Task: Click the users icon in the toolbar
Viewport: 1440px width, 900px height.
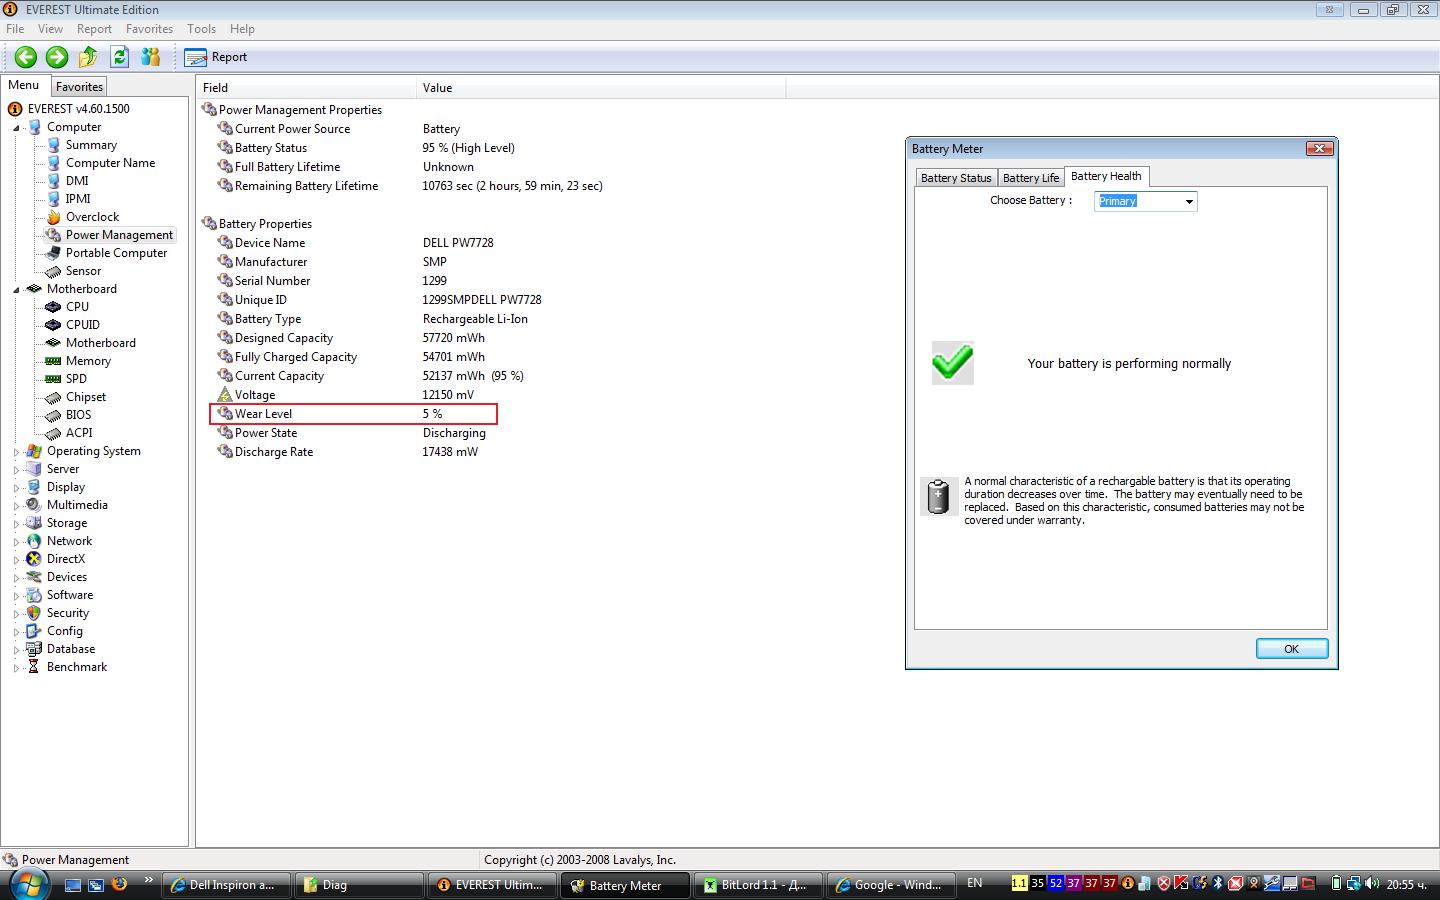Action: 151,57
